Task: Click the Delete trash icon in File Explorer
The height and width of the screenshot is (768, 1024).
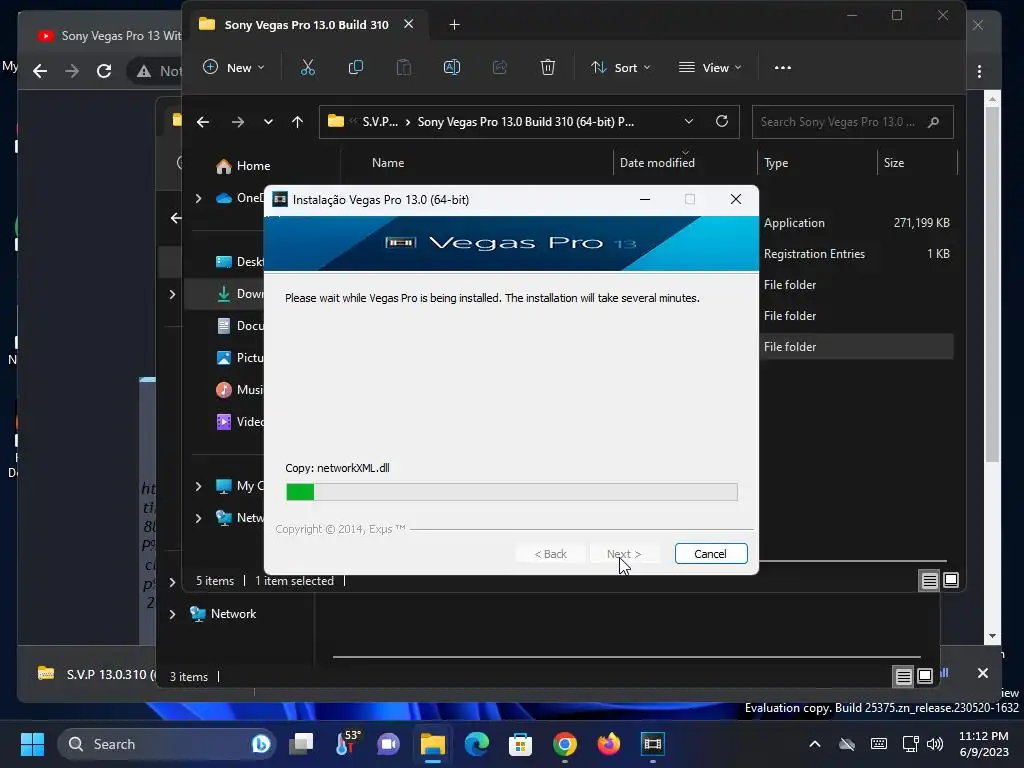Action: (548, 67)
